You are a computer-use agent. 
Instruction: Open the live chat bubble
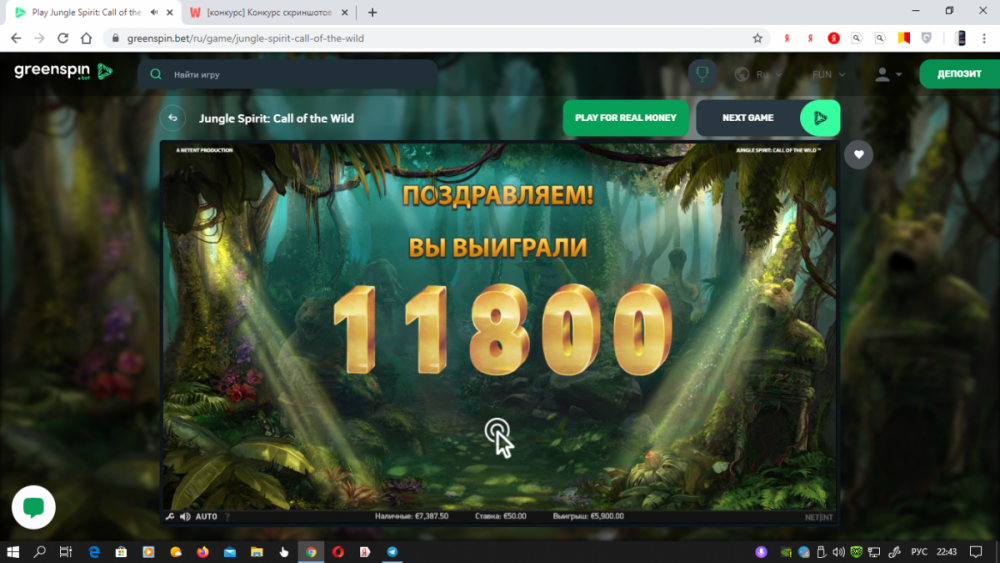click(x=34, y=507)
